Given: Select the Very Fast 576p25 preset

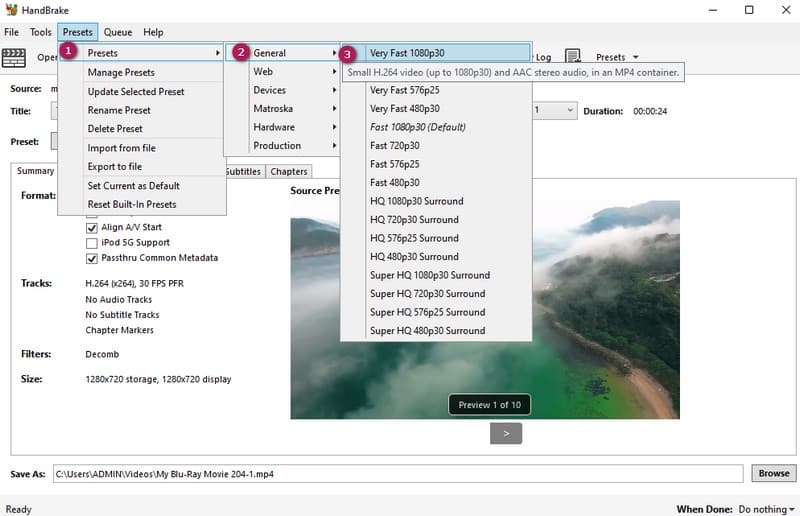Looking at the screenshot, I should click(x=436, y=90).
